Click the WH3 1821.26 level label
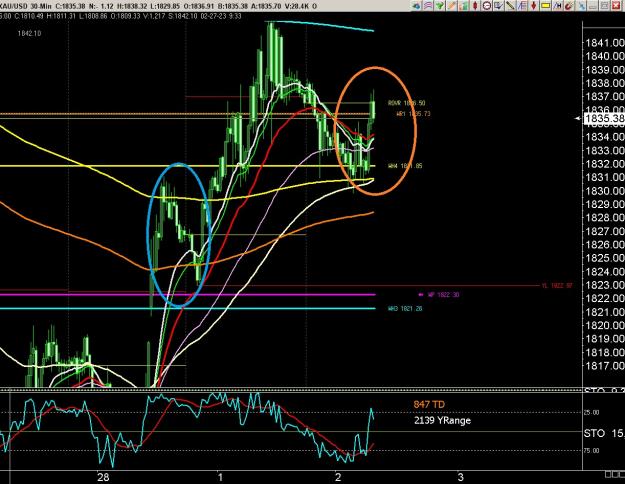 tap(405, 308)
